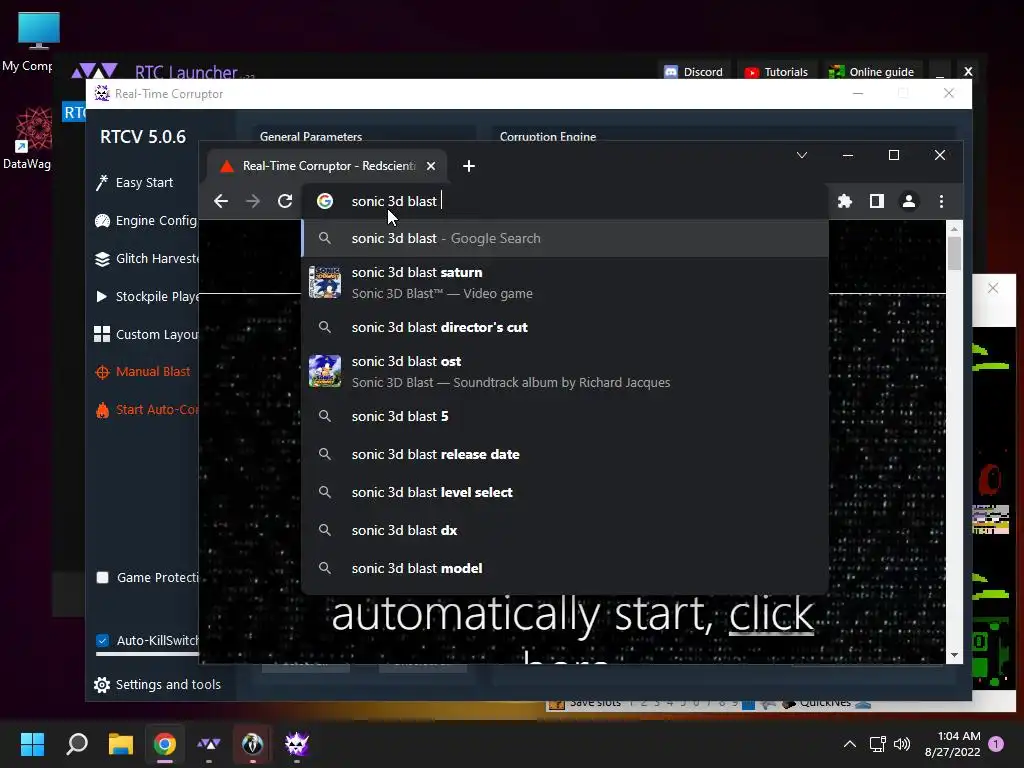Click the Chrome forward arrow
Viewport: 1024px width, 768px height.
(x=253, y=201)
